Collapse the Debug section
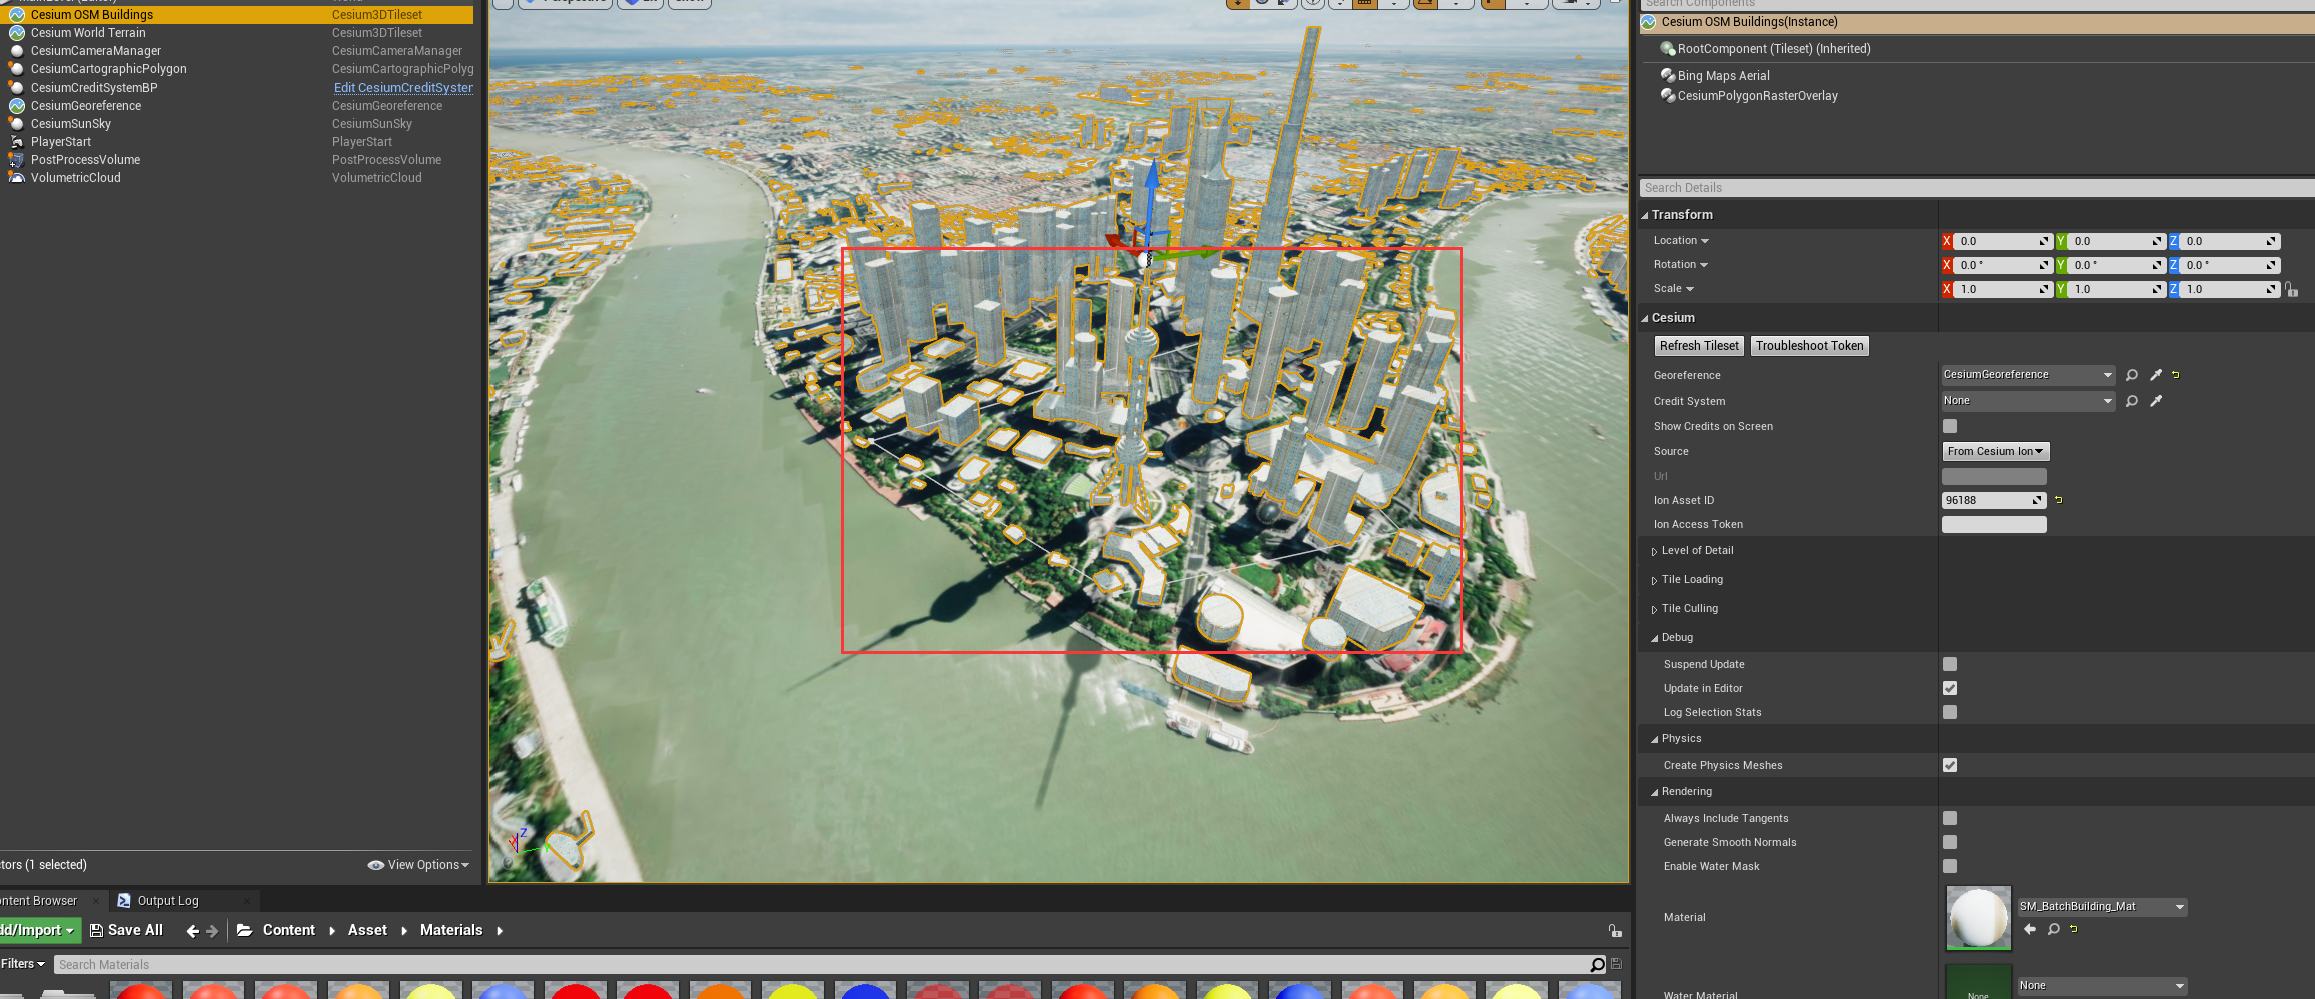Image resolution: width=2315 pixels, height=999 pixels. 1655,637
